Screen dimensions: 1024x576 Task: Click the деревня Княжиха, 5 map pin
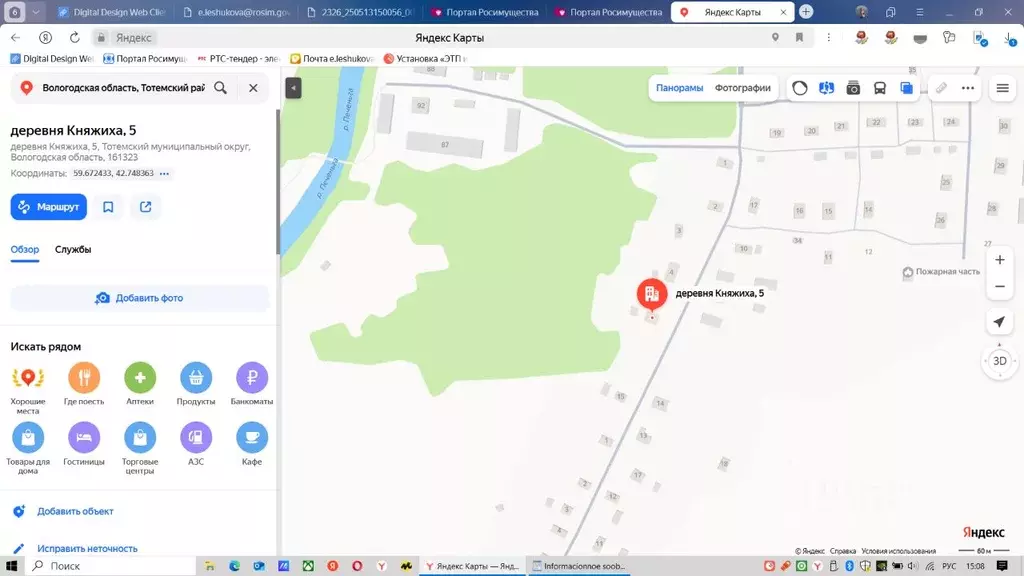point(652,294)
